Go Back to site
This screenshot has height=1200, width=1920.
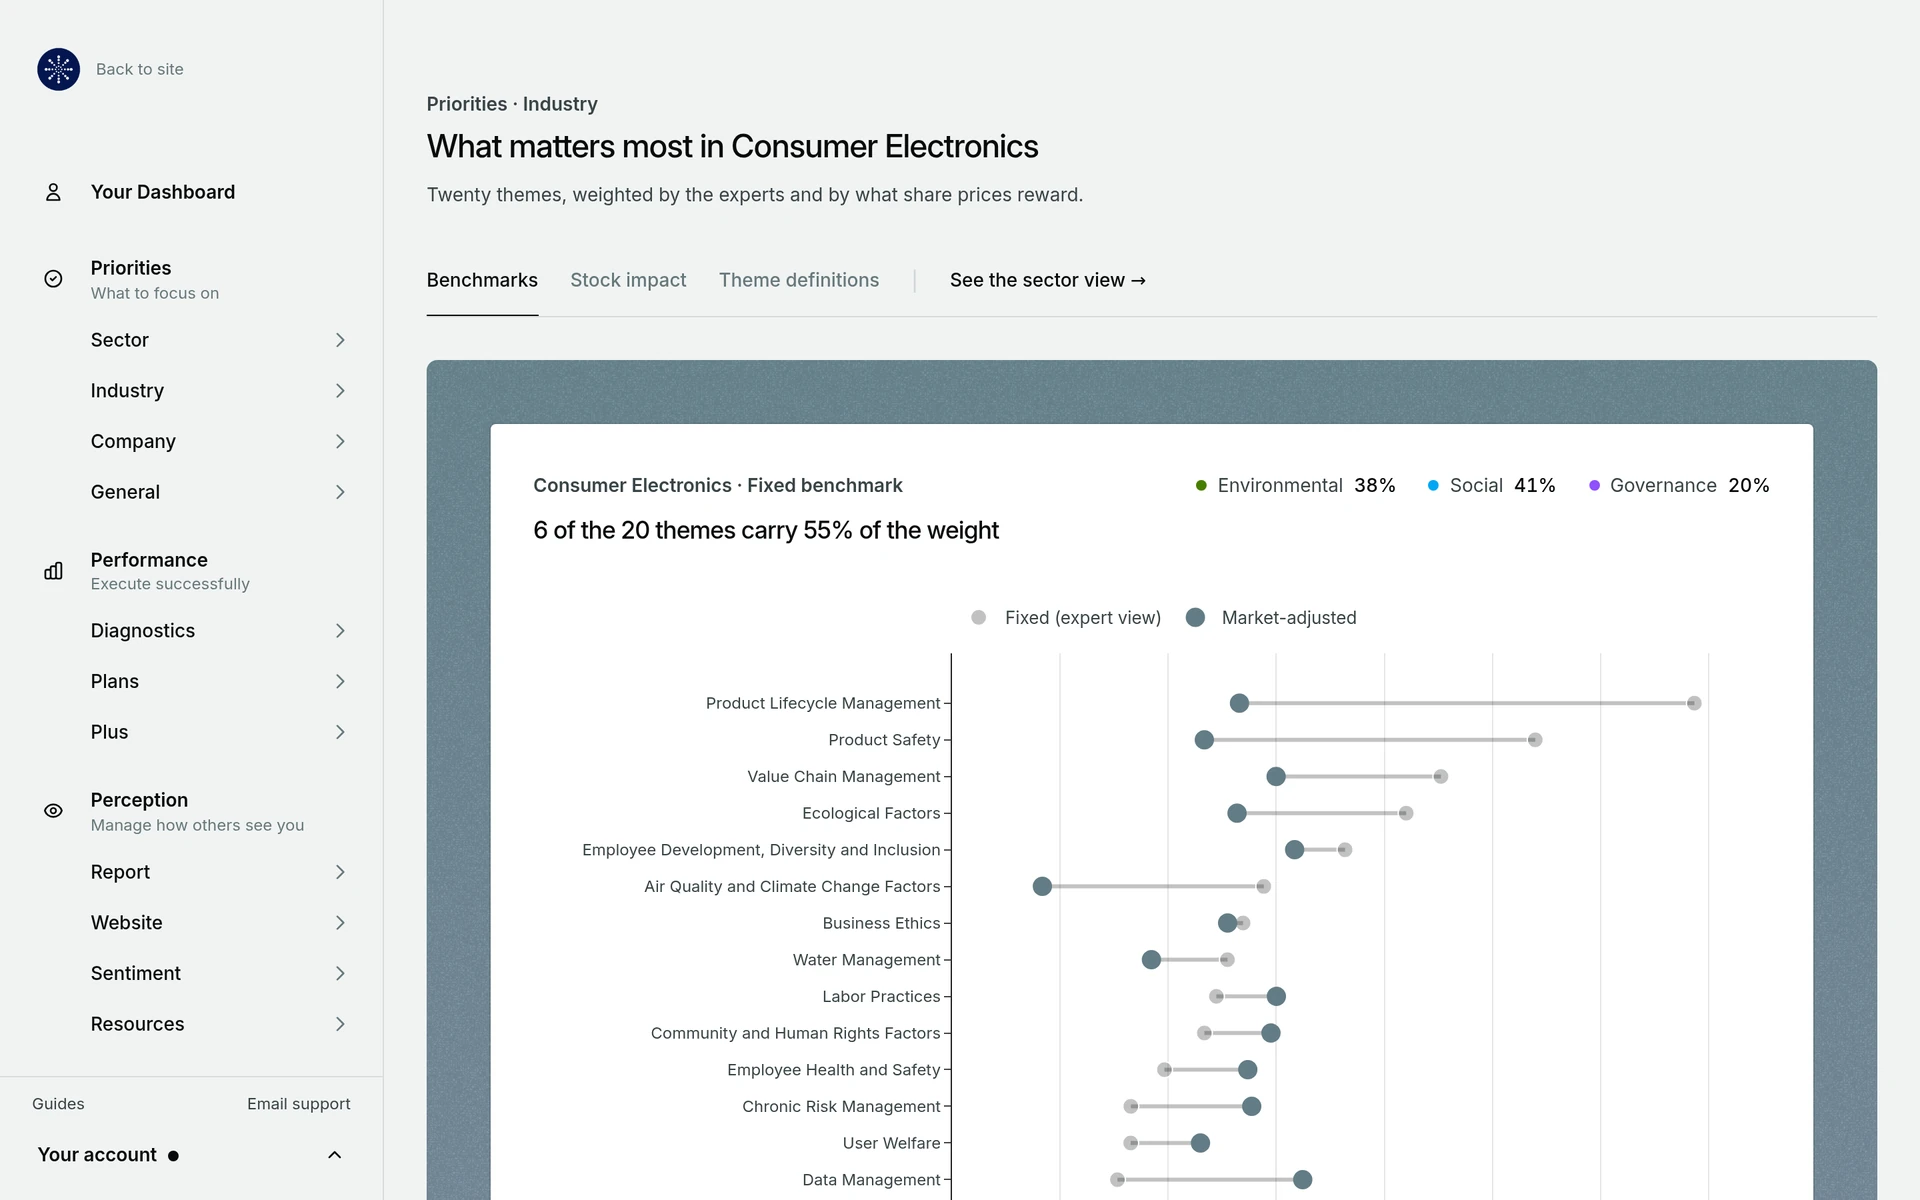tap(140, 69)
